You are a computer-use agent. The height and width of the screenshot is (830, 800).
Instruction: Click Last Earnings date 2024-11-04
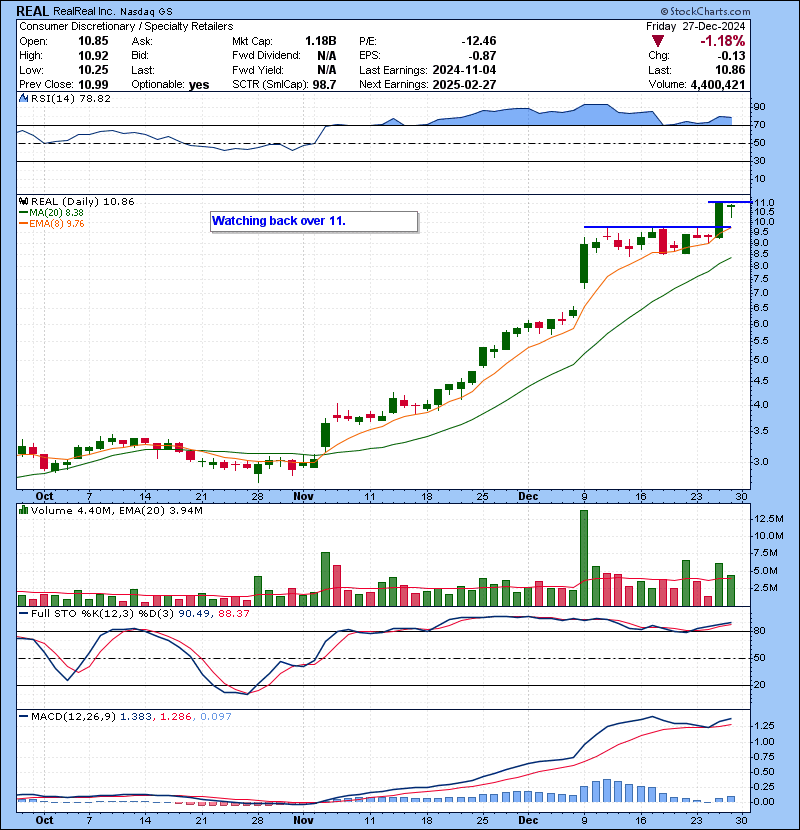(x=464, y=70)
